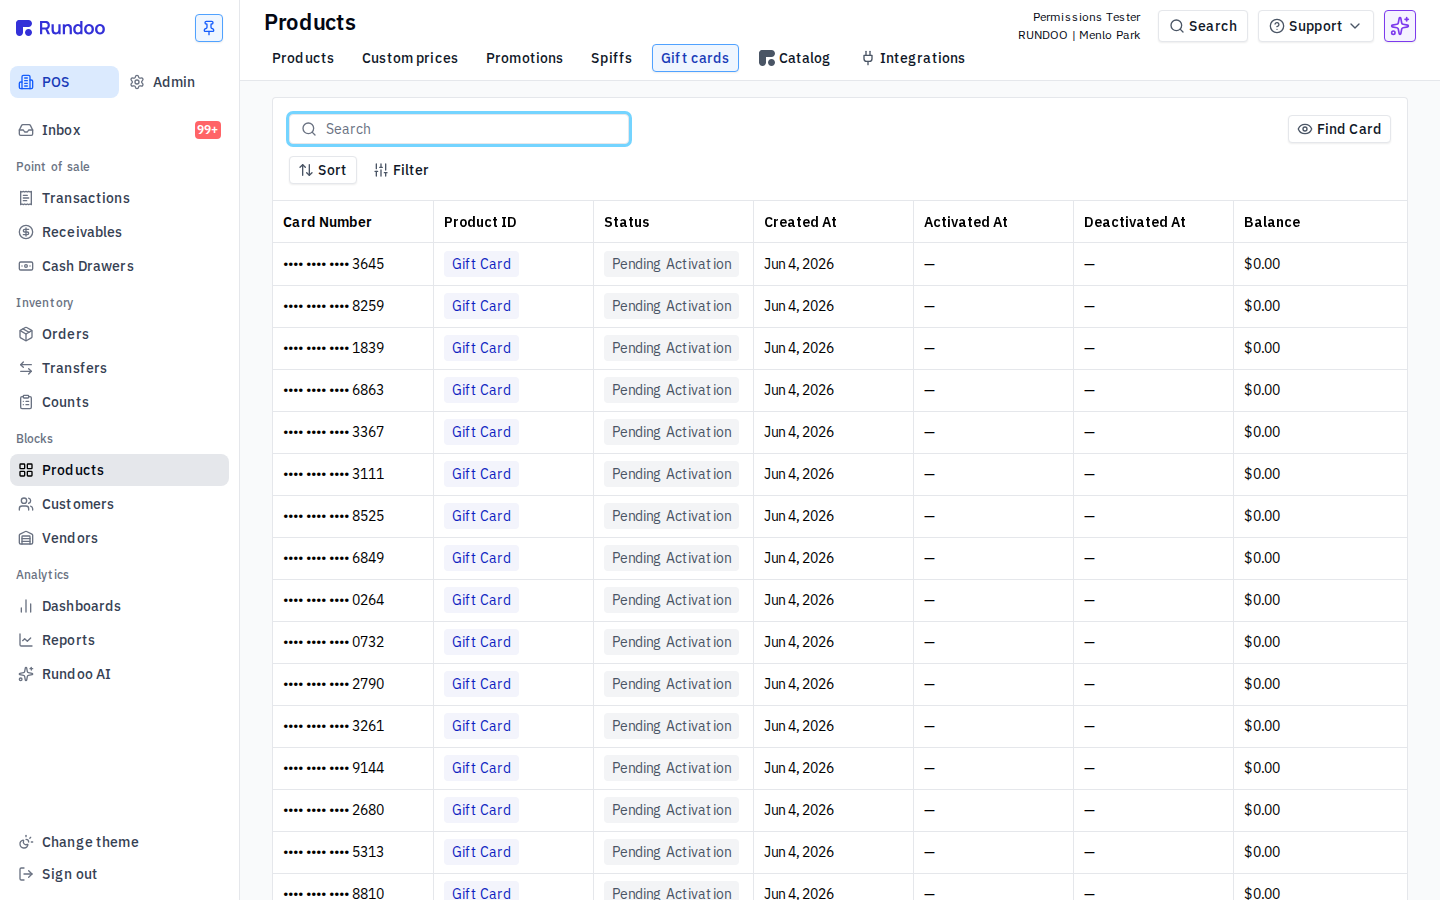
Task: Click the Inbox tray icon
Action: click(26, 130)
